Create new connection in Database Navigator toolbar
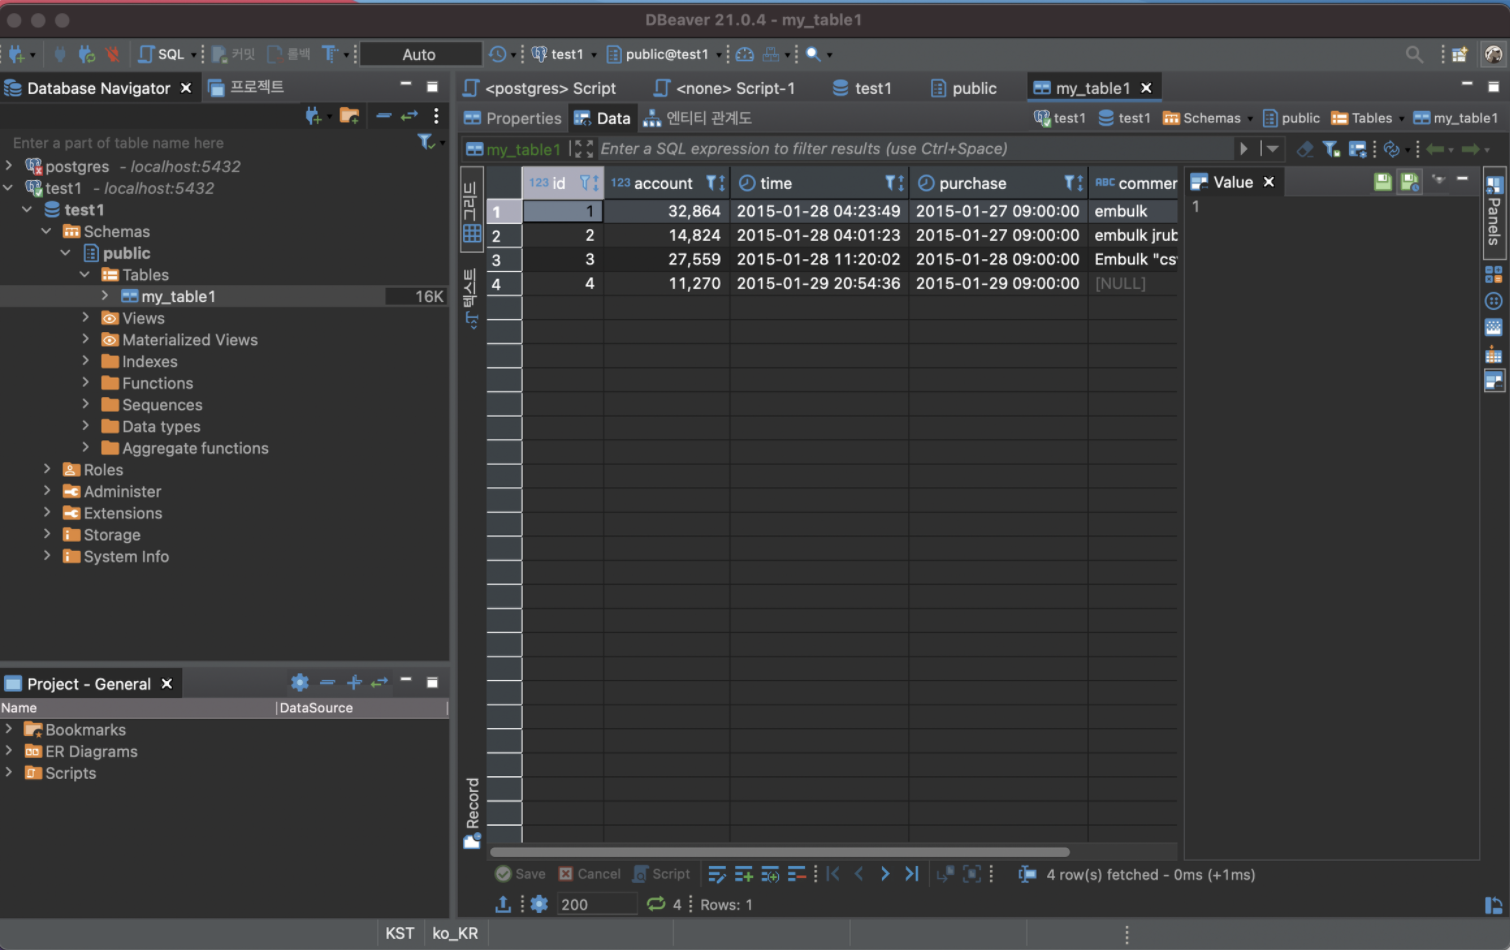The image size is (1510, 950). pos(314,116)
